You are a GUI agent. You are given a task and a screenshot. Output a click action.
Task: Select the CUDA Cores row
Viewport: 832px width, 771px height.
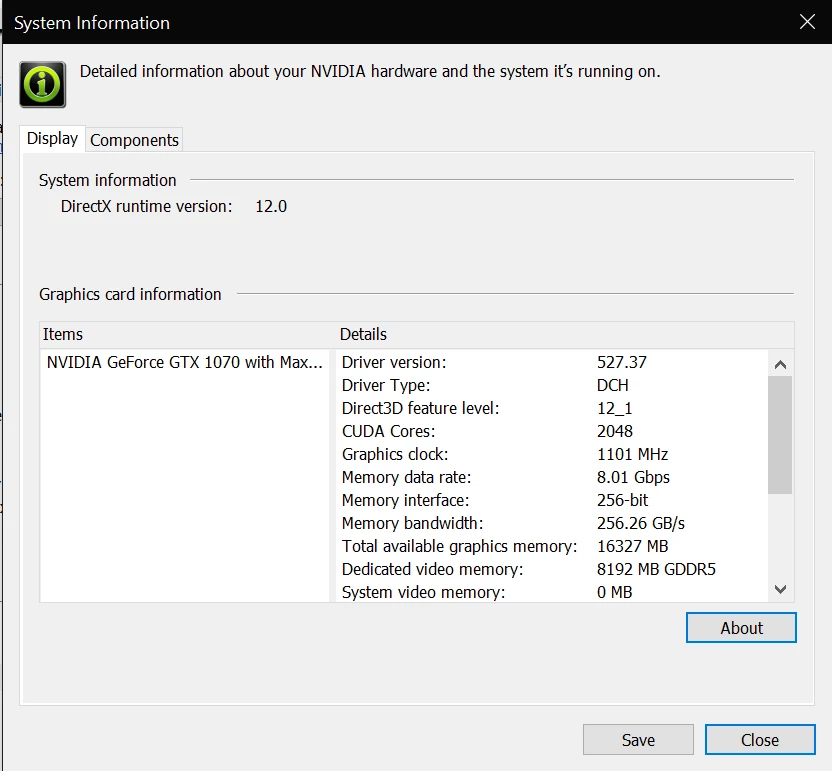[552, 431]
